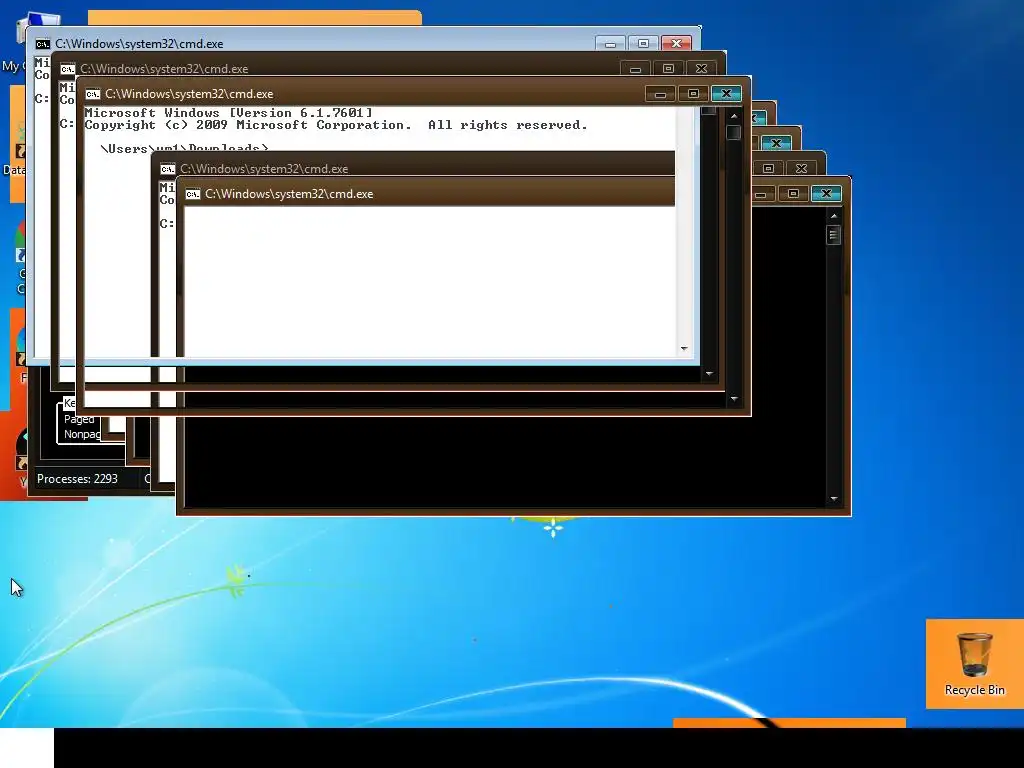The width and height of the screenshot is (1024, 768).
Task: Minimize the frontmost black cmd window
Action: [x=761, y=194]
